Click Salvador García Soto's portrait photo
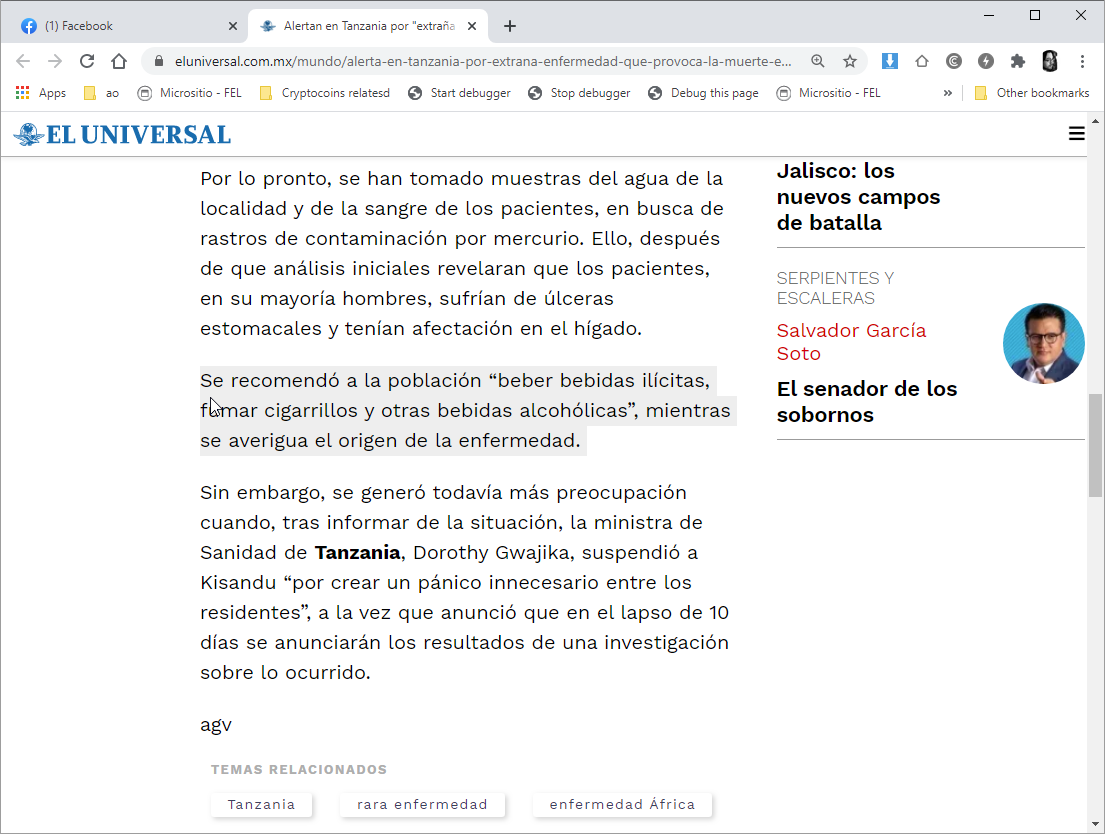 (1044, 343)
